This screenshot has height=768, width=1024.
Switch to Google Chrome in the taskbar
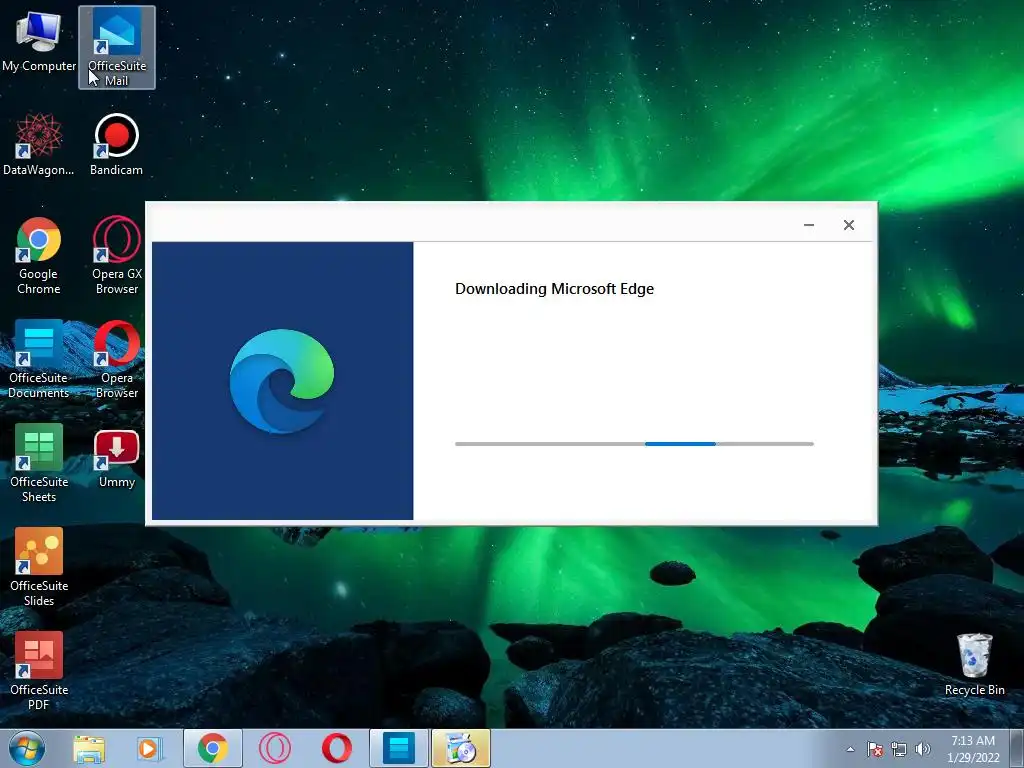[213, 748]
